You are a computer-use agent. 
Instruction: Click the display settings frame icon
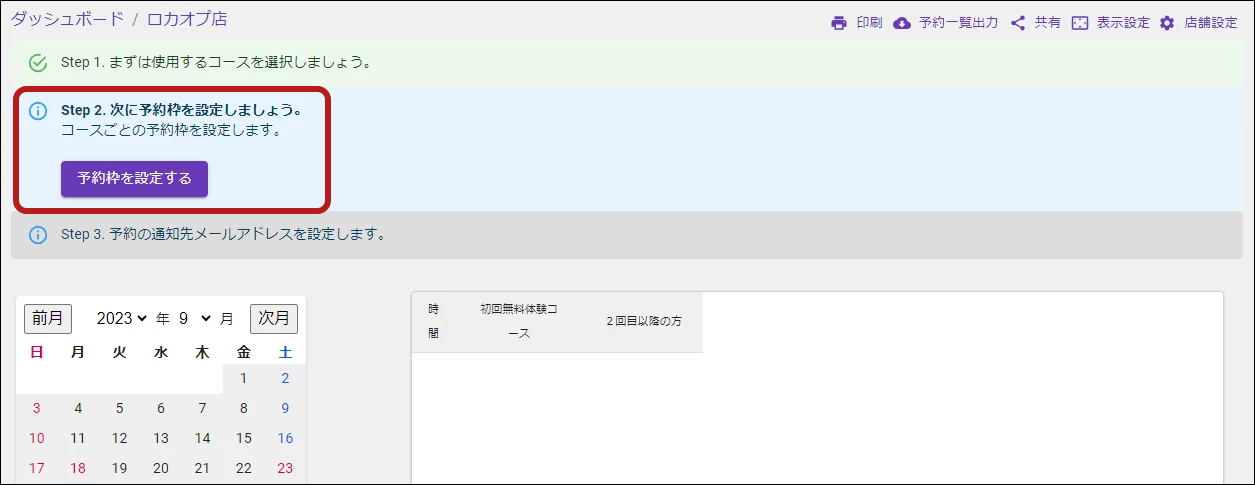click(1080, 23)
